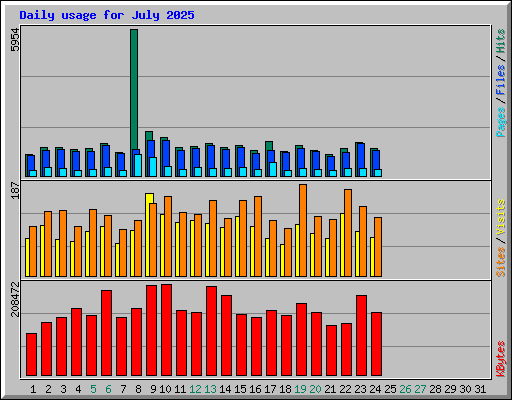Select the 'Daily usage for July 2025' title
The height and width of the screenshot is (400, 512).
pos(107,15)
